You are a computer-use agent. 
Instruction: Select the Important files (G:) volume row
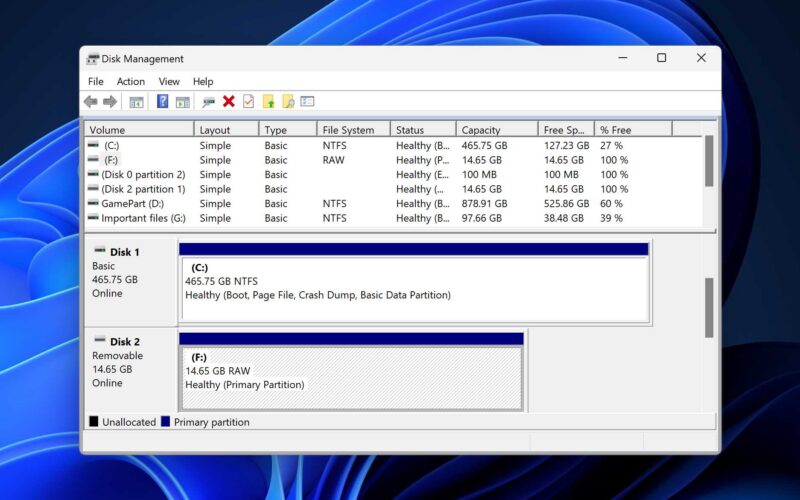(x=393, y=218)
